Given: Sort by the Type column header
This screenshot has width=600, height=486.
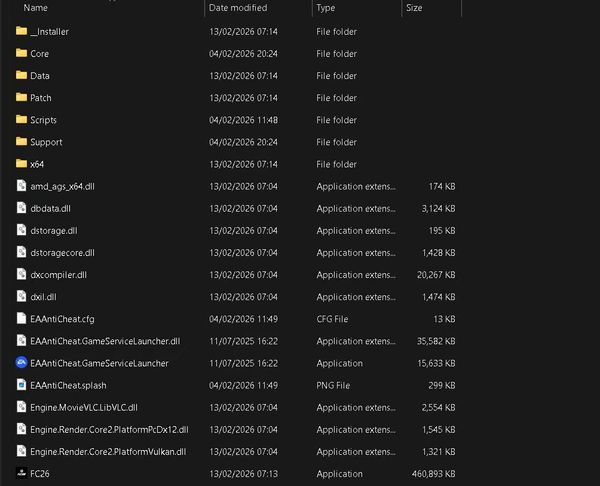Looking at the screenshot, I should [x=326, y=8].
